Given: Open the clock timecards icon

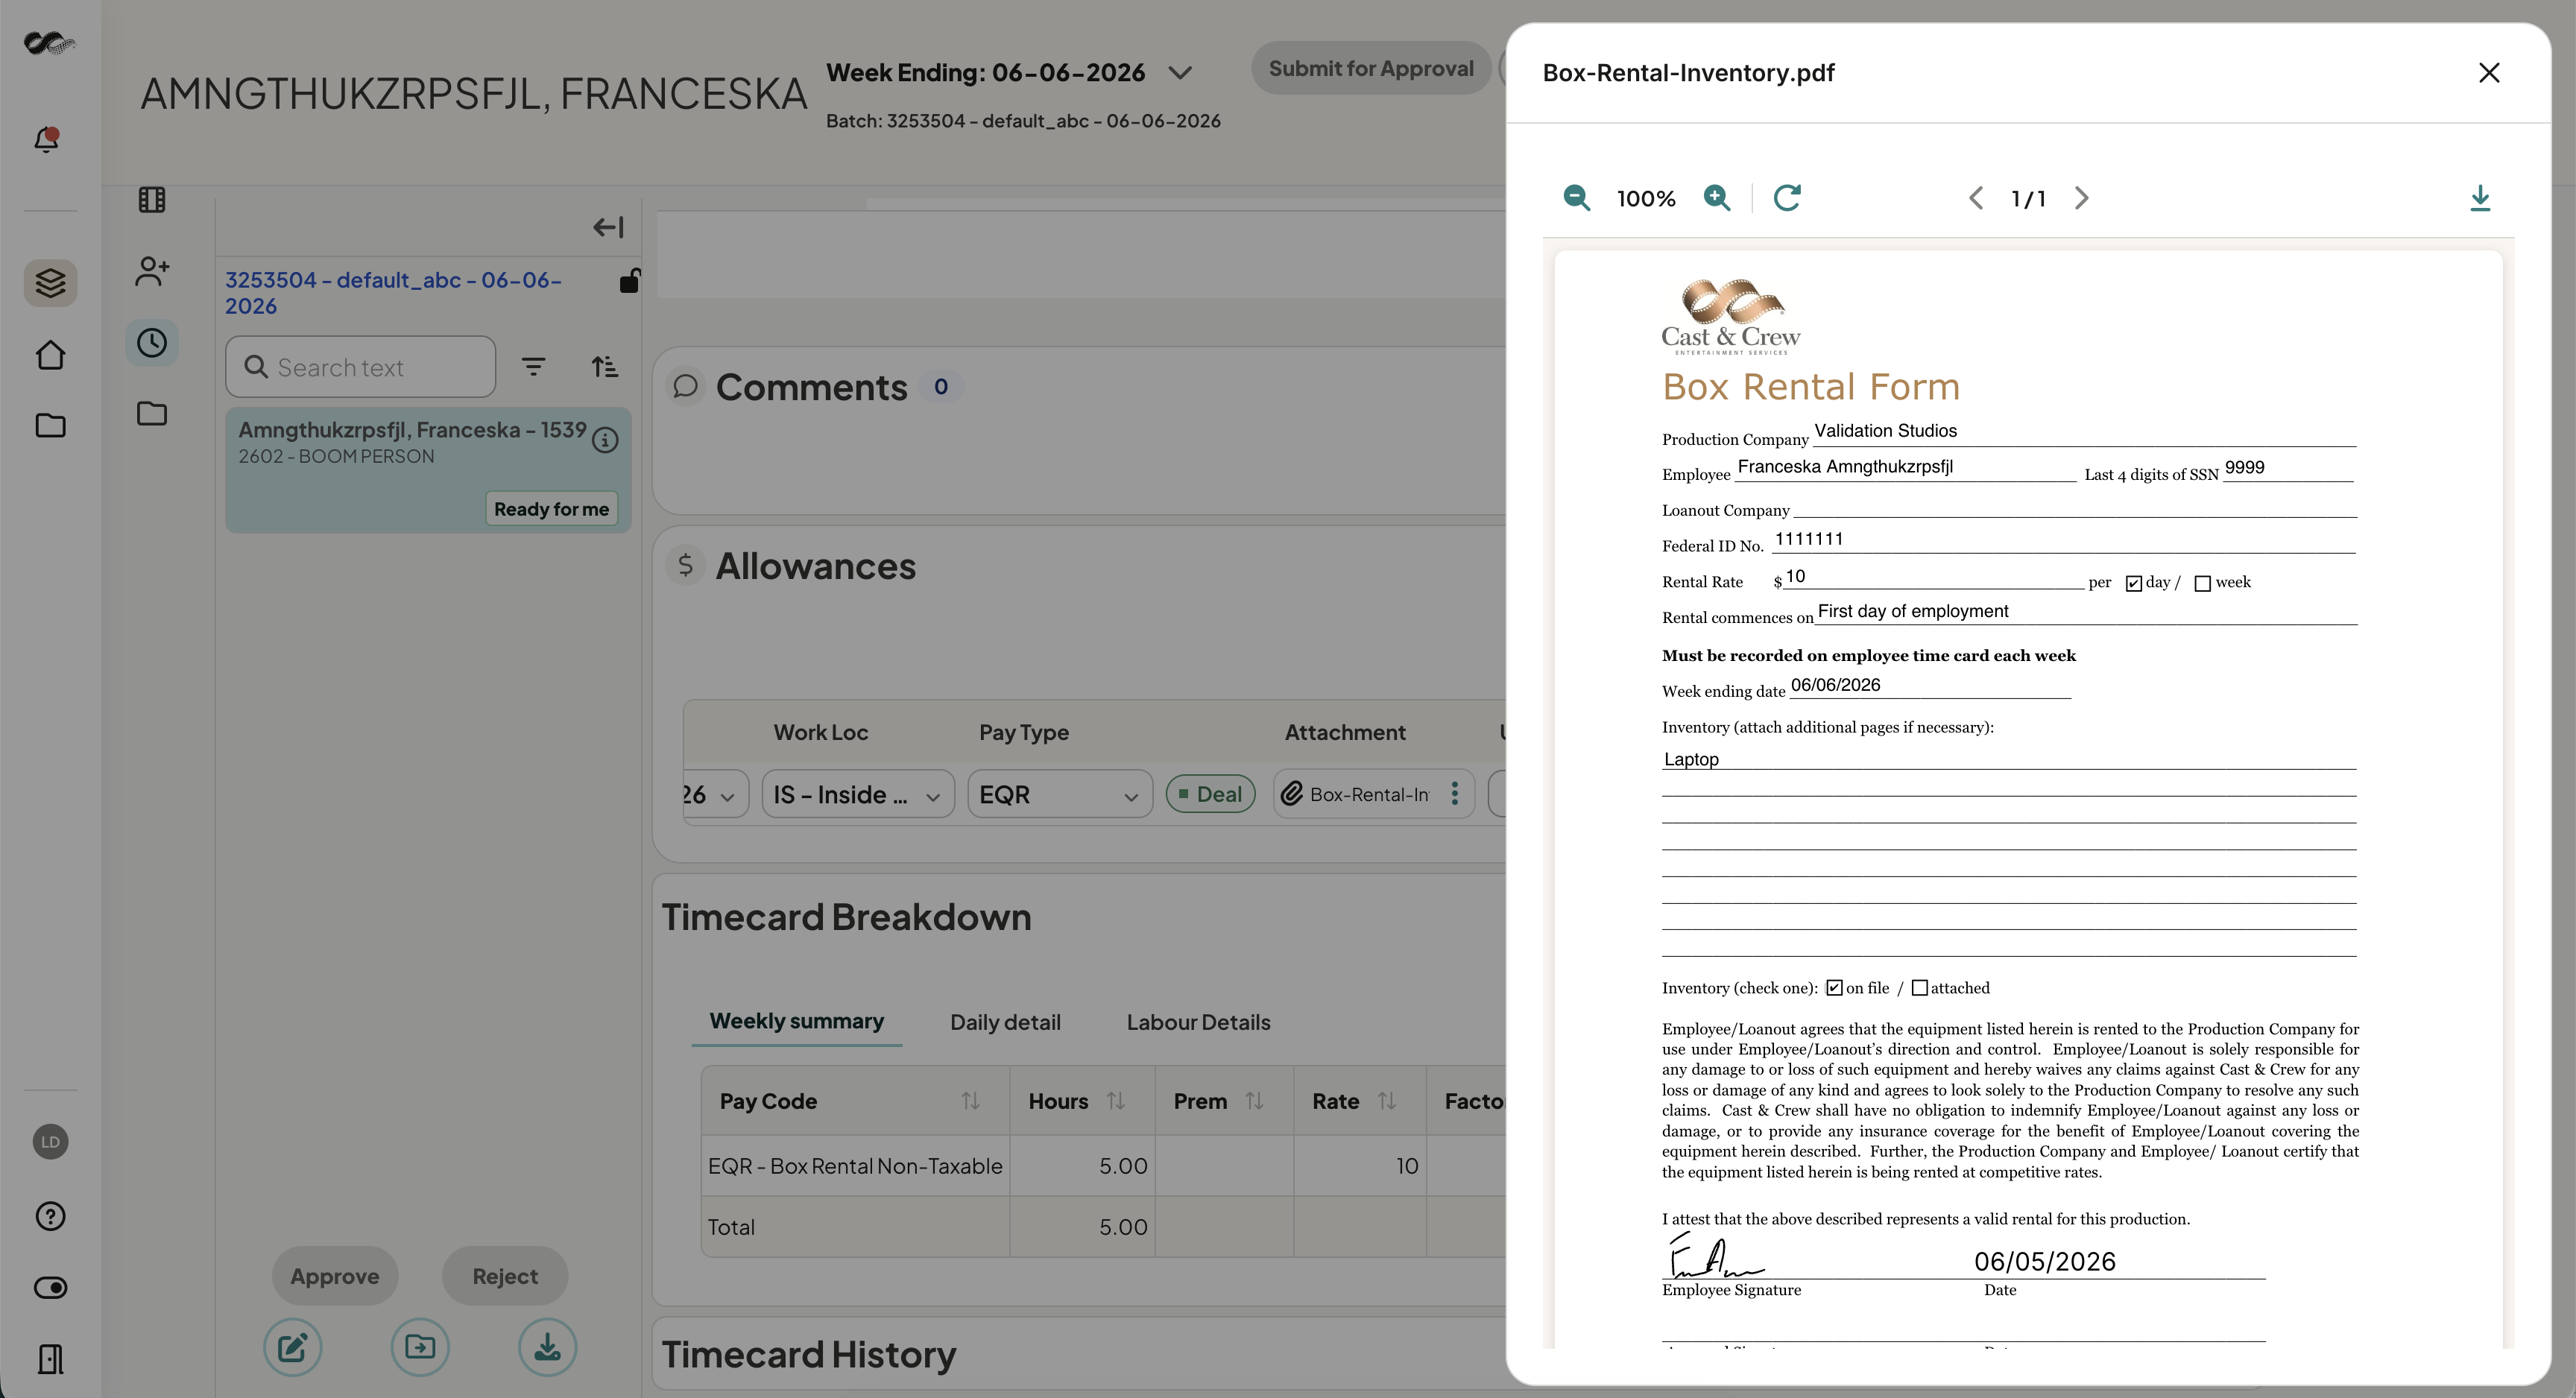Looking at the screenshot, I should point(152,343).
